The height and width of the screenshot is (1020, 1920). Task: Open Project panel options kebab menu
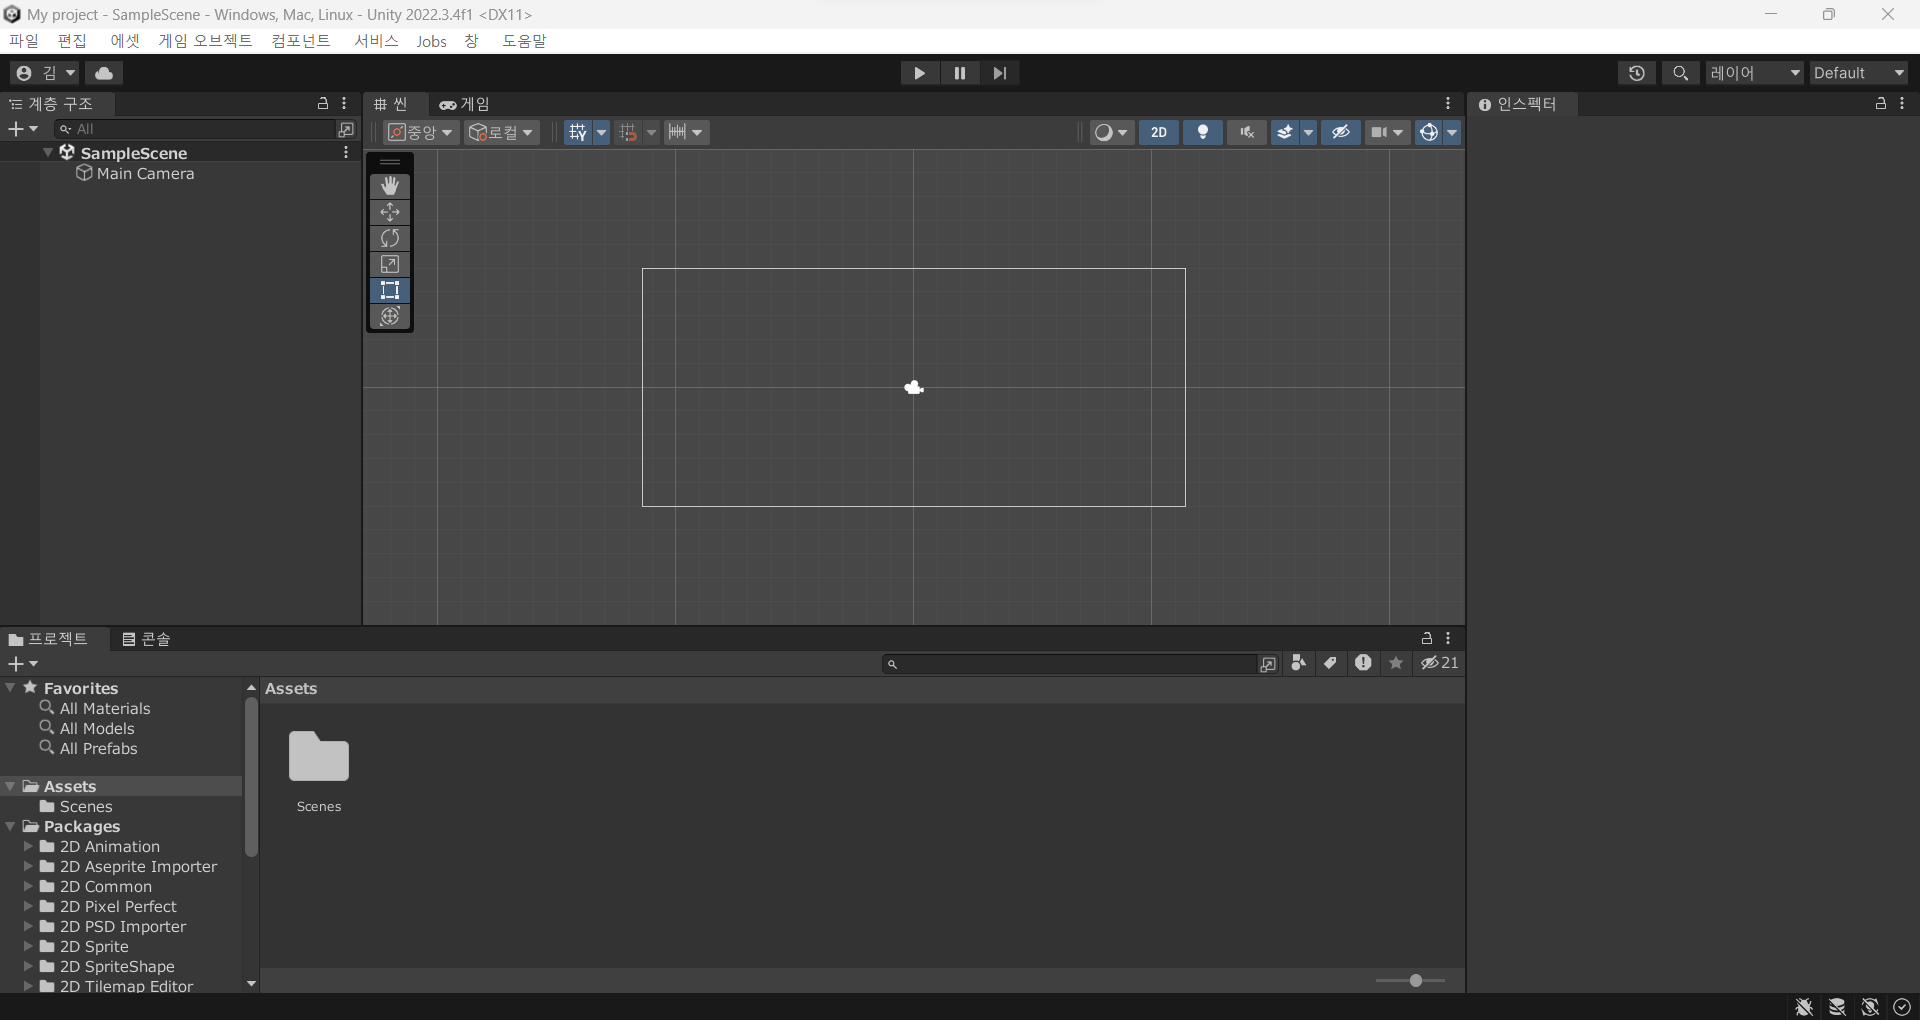tap(1448, 638)
